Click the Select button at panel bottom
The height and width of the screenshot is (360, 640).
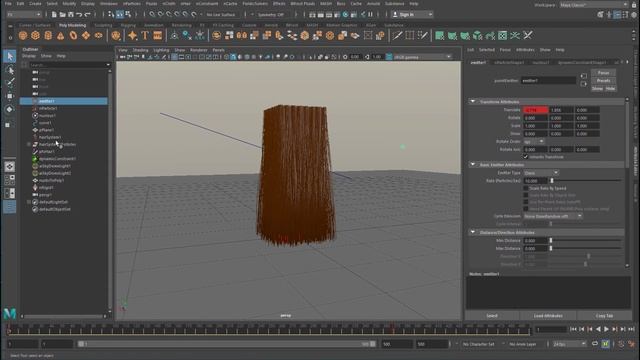tap(492, 316)
